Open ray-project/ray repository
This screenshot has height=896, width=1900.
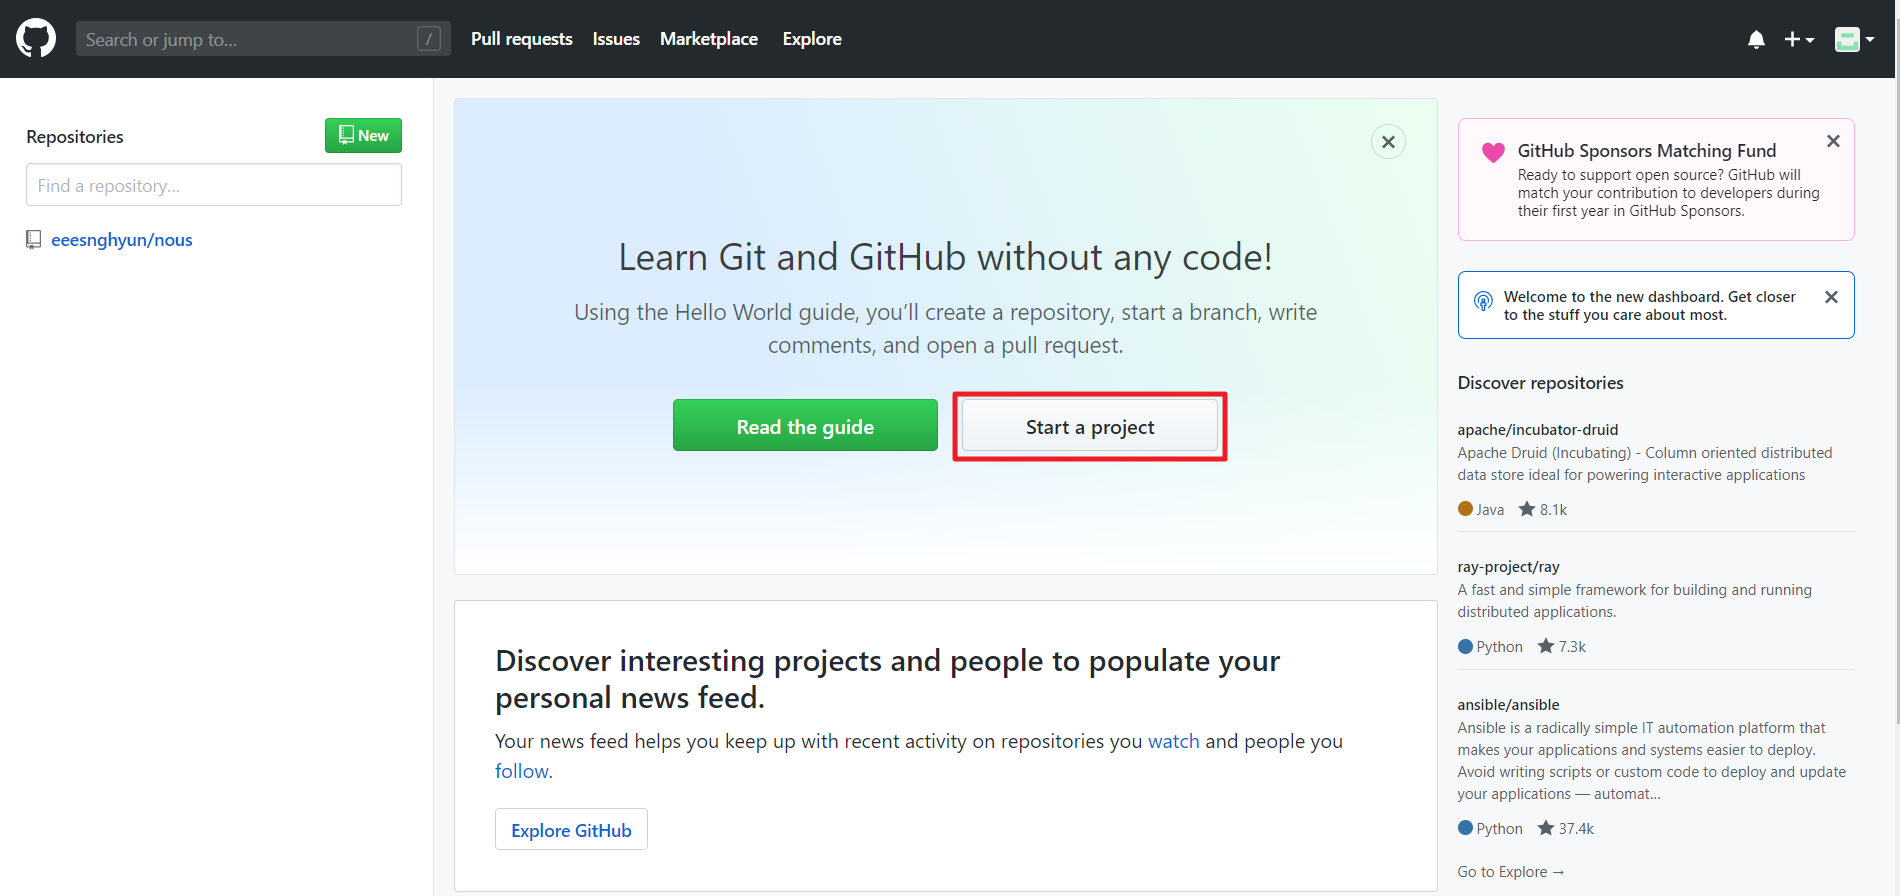pyautogui.click(x=1508, y=567)
